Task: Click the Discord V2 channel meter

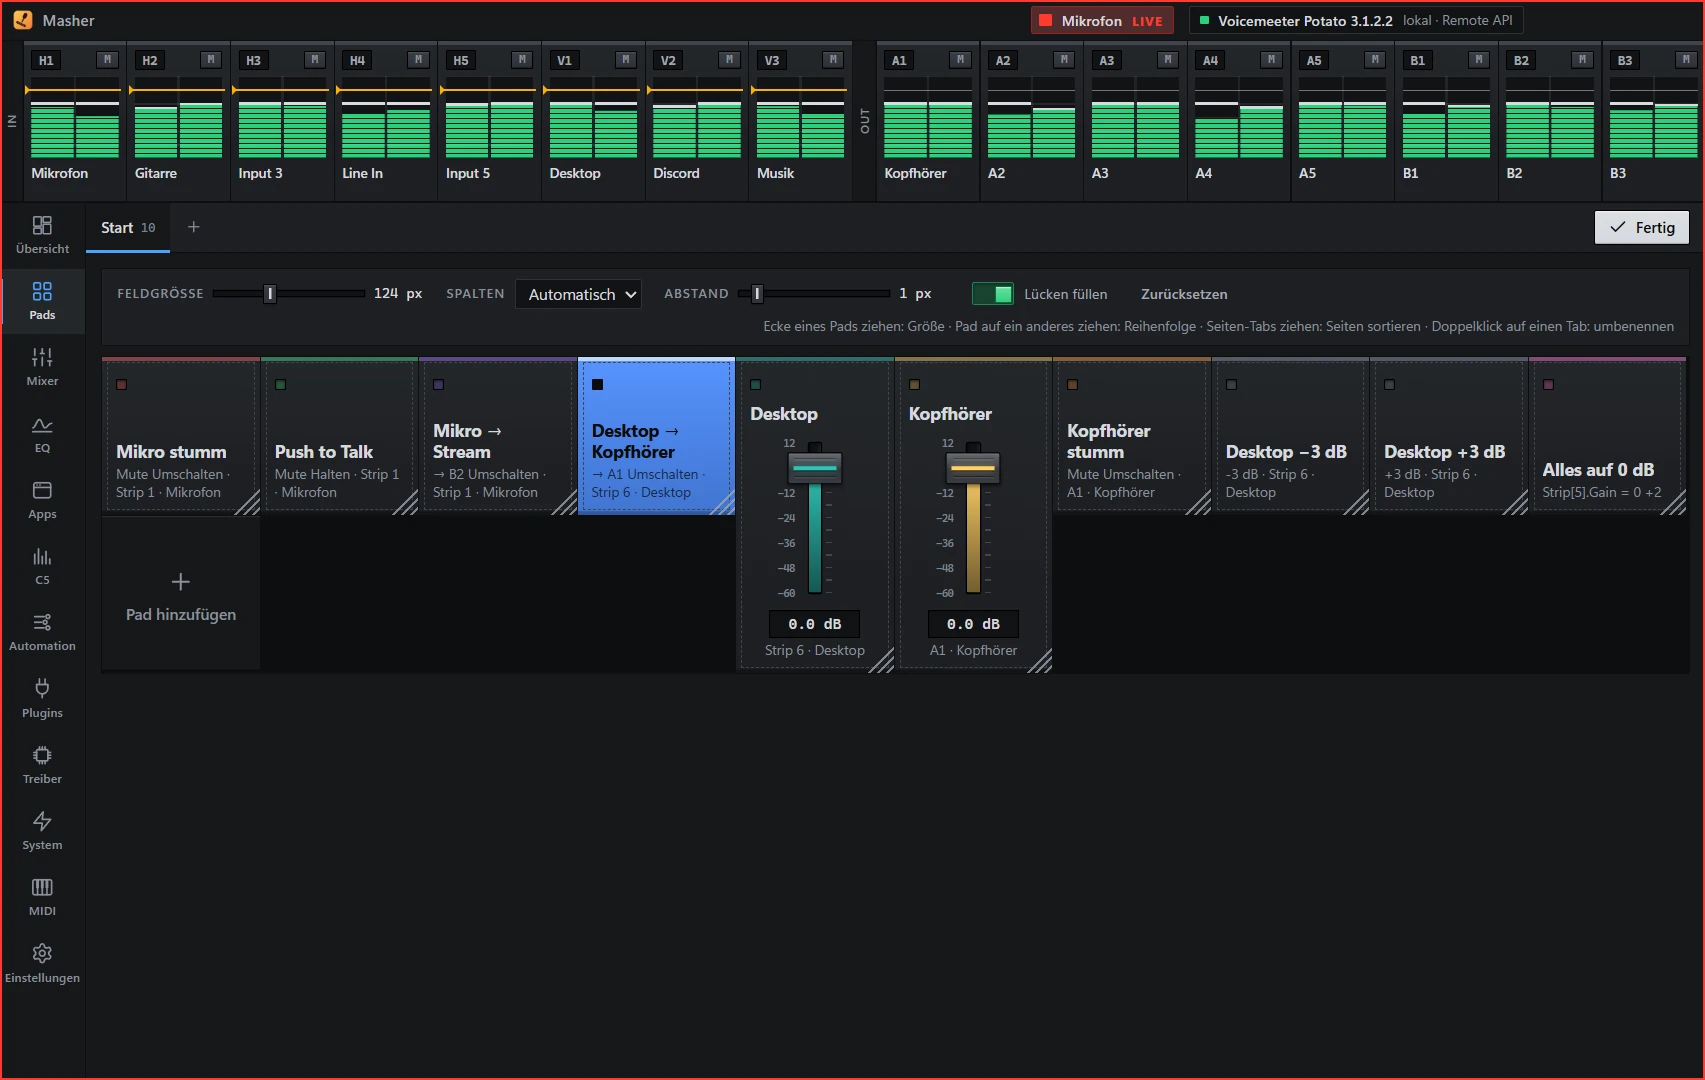Action: coord(697,118)
